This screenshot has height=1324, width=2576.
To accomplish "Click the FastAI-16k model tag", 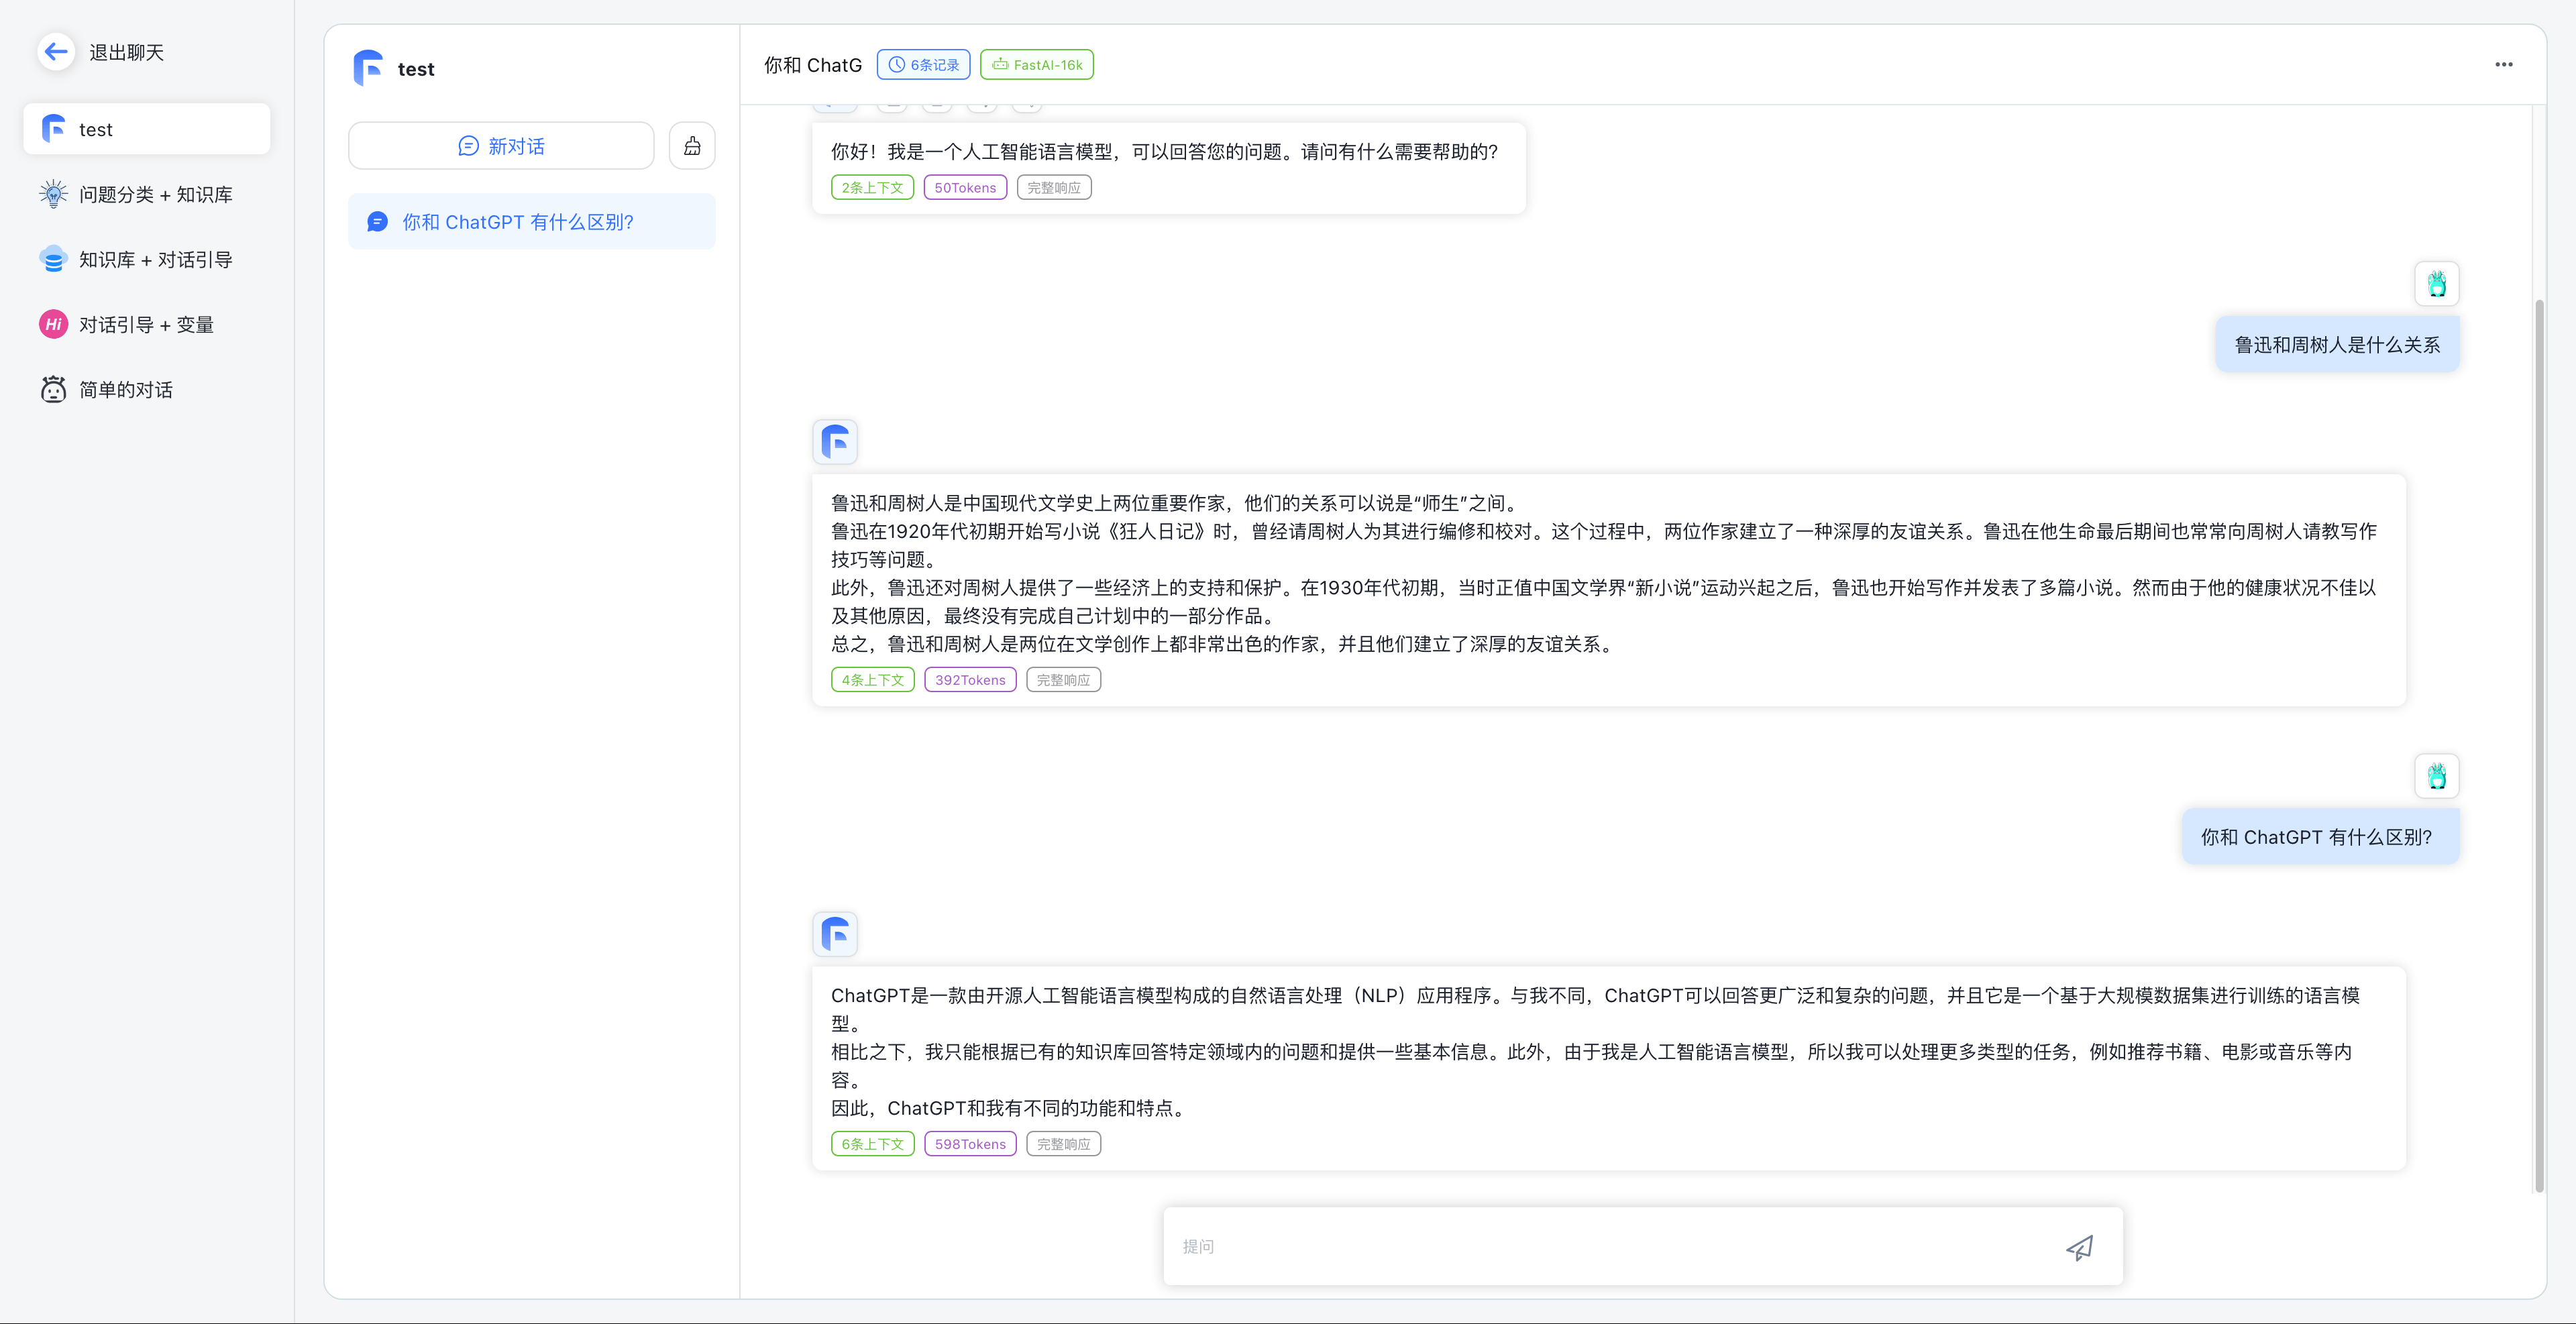I will coord(1037,65).
